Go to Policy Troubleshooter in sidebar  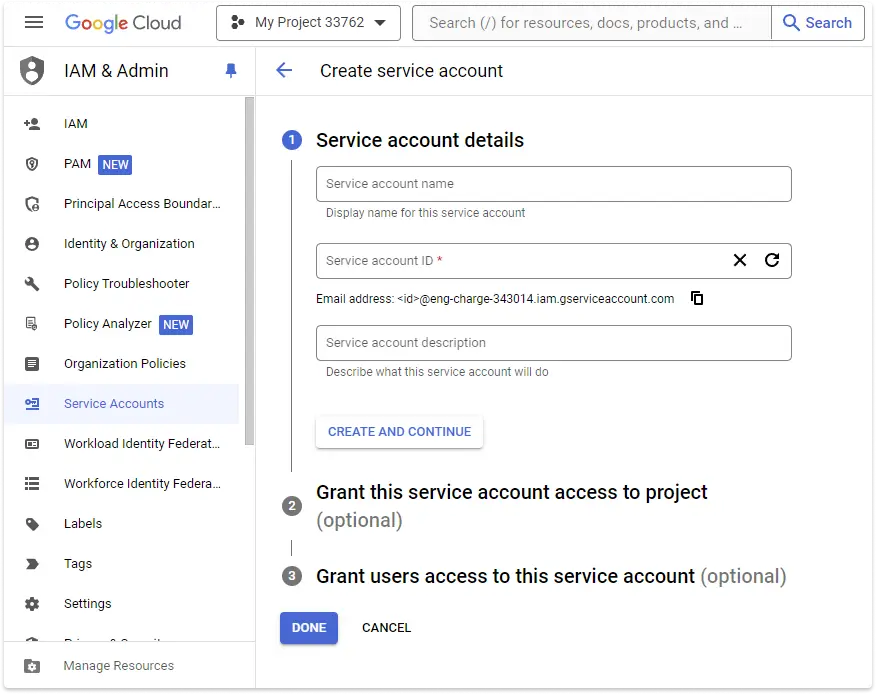126,284
